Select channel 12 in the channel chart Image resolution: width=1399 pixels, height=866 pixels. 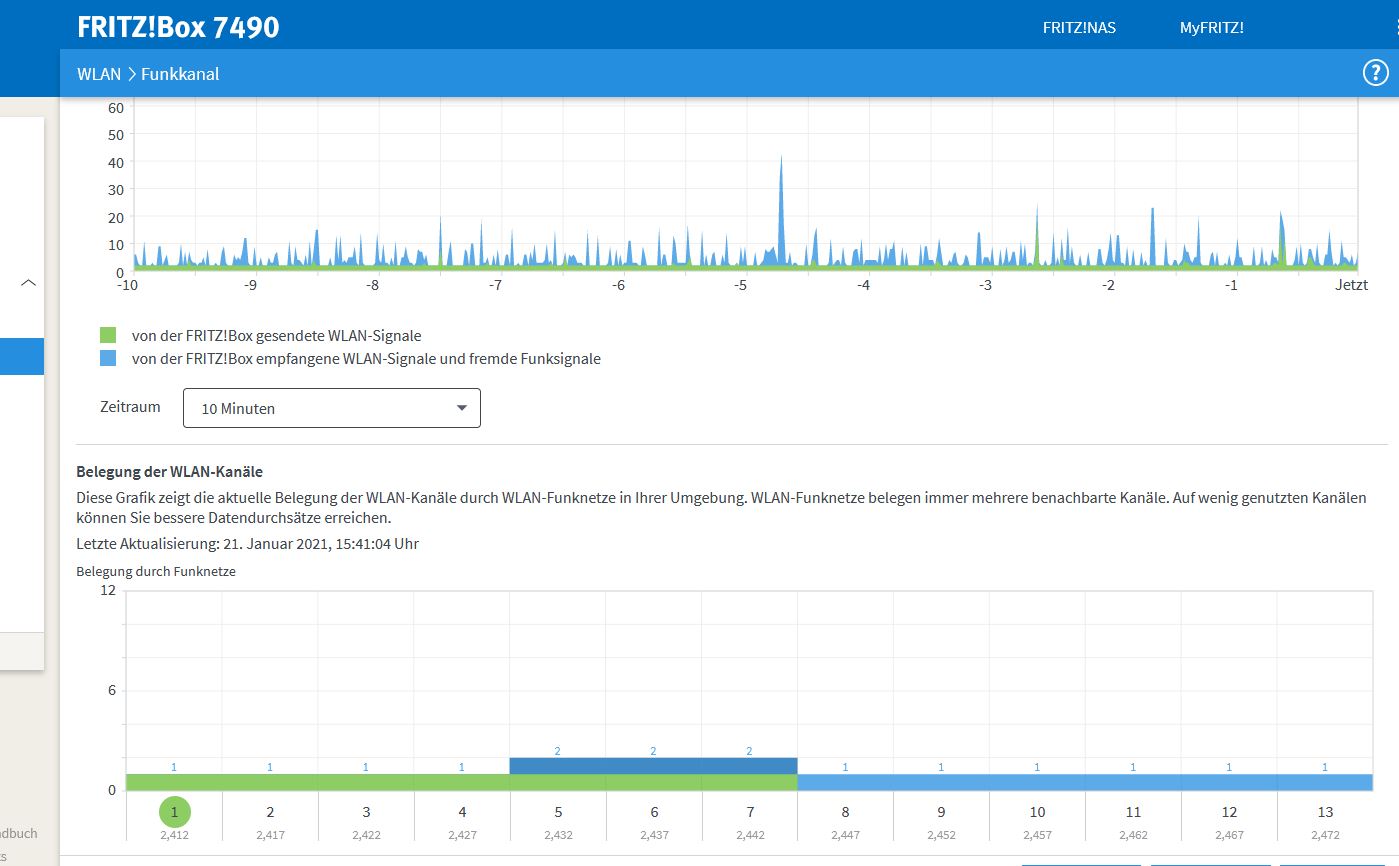[1229, 812]
